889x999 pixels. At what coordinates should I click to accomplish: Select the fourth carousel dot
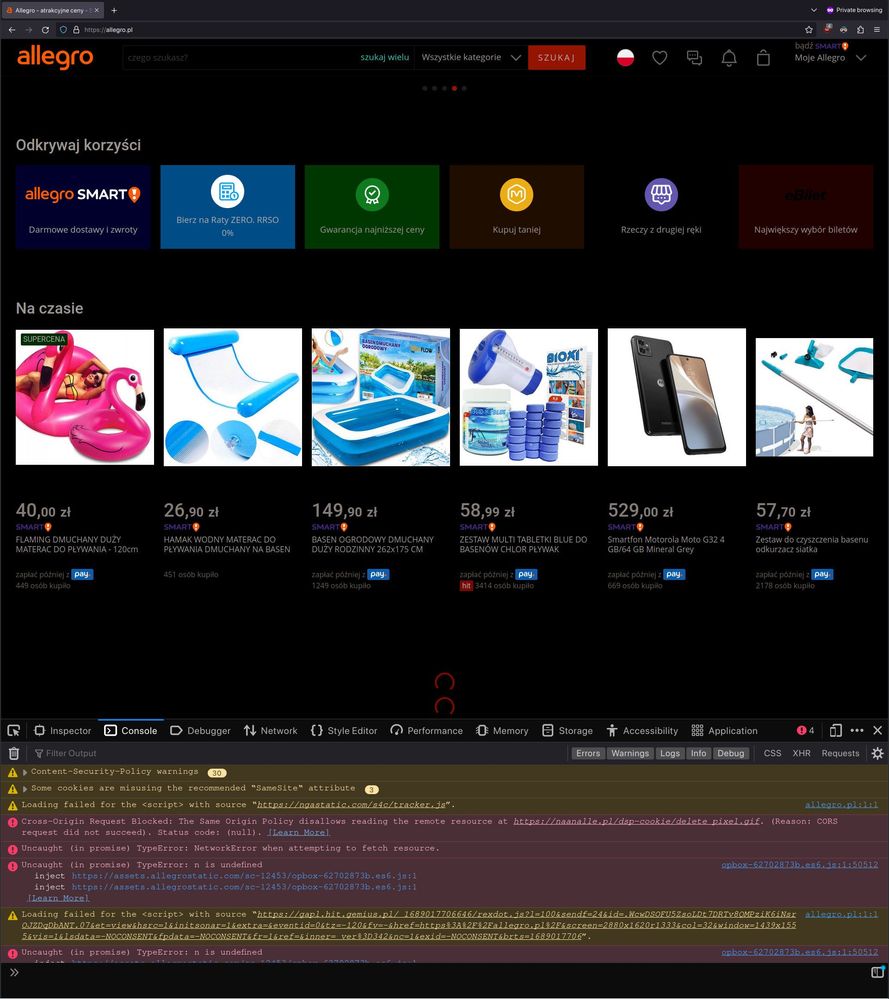point(454,89)
